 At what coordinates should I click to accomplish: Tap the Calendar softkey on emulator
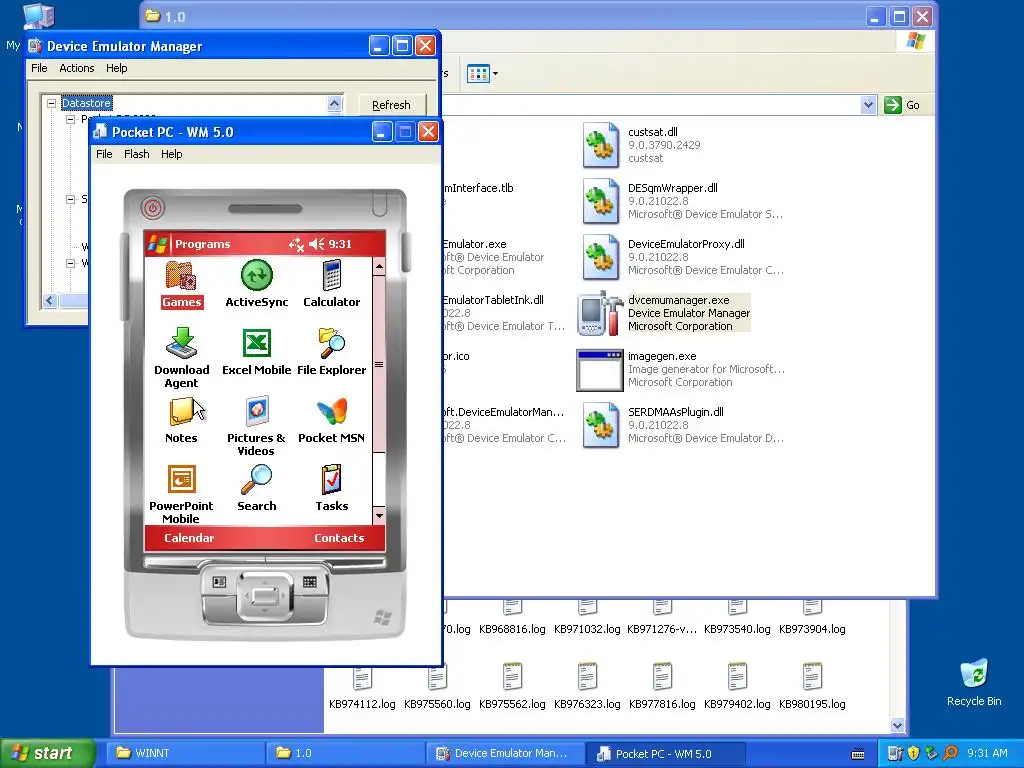tap(189, 538)
